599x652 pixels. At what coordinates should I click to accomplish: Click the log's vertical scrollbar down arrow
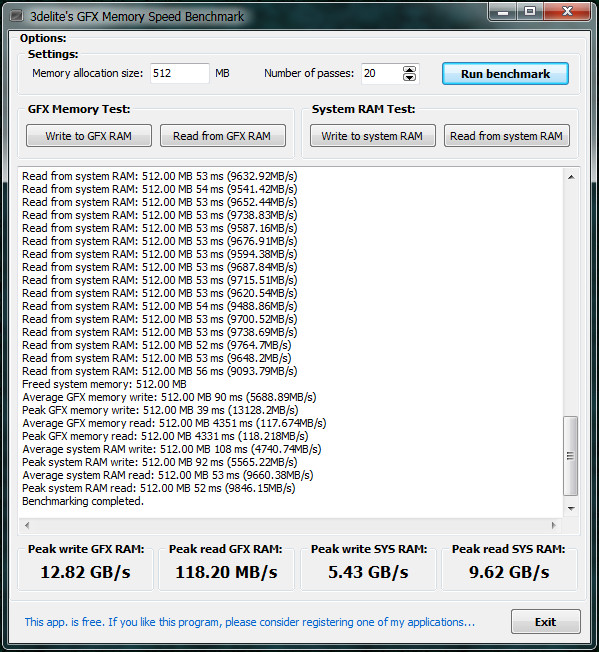tap(571, 509)
